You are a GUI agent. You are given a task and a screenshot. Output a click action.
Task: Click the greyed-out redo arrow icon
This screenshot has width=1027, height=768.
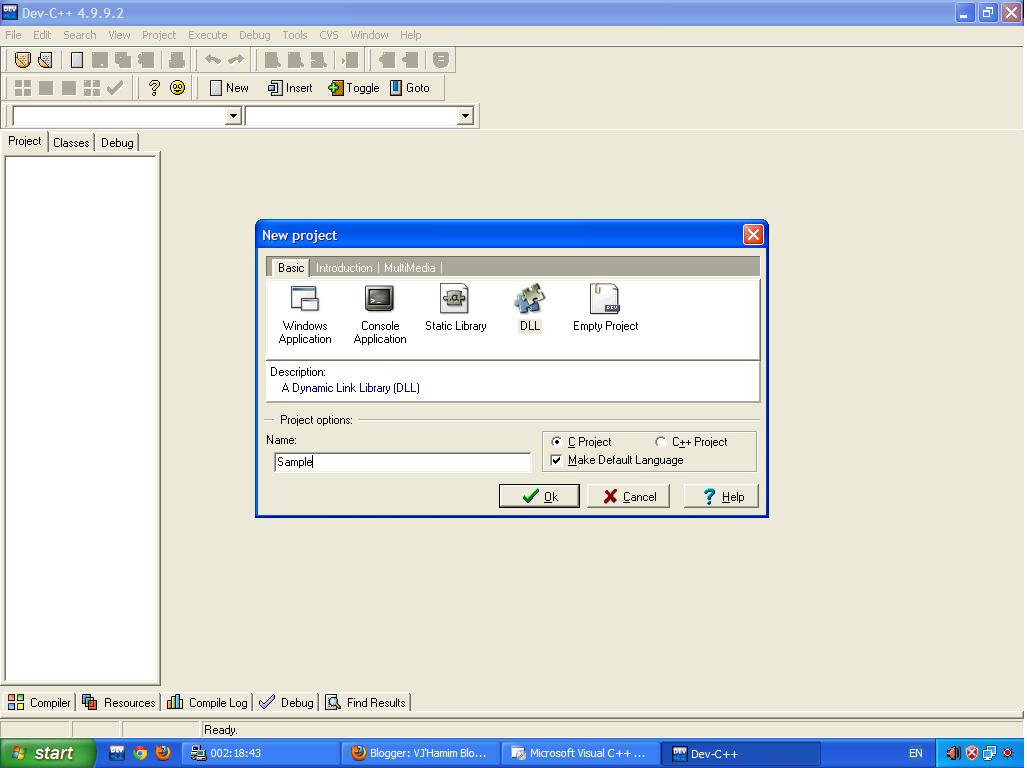click(x=236, y=60)
